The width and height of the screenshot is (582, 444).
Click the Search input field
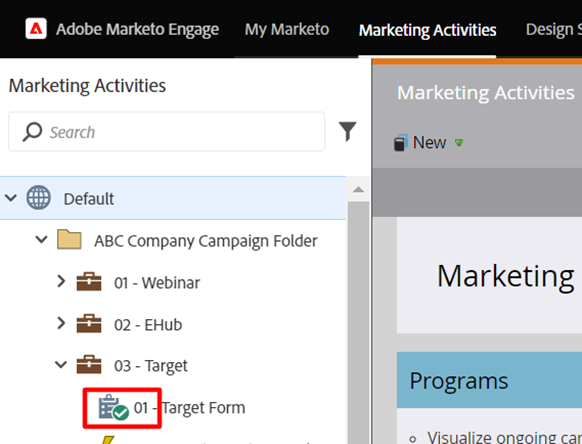click(167, 131)
